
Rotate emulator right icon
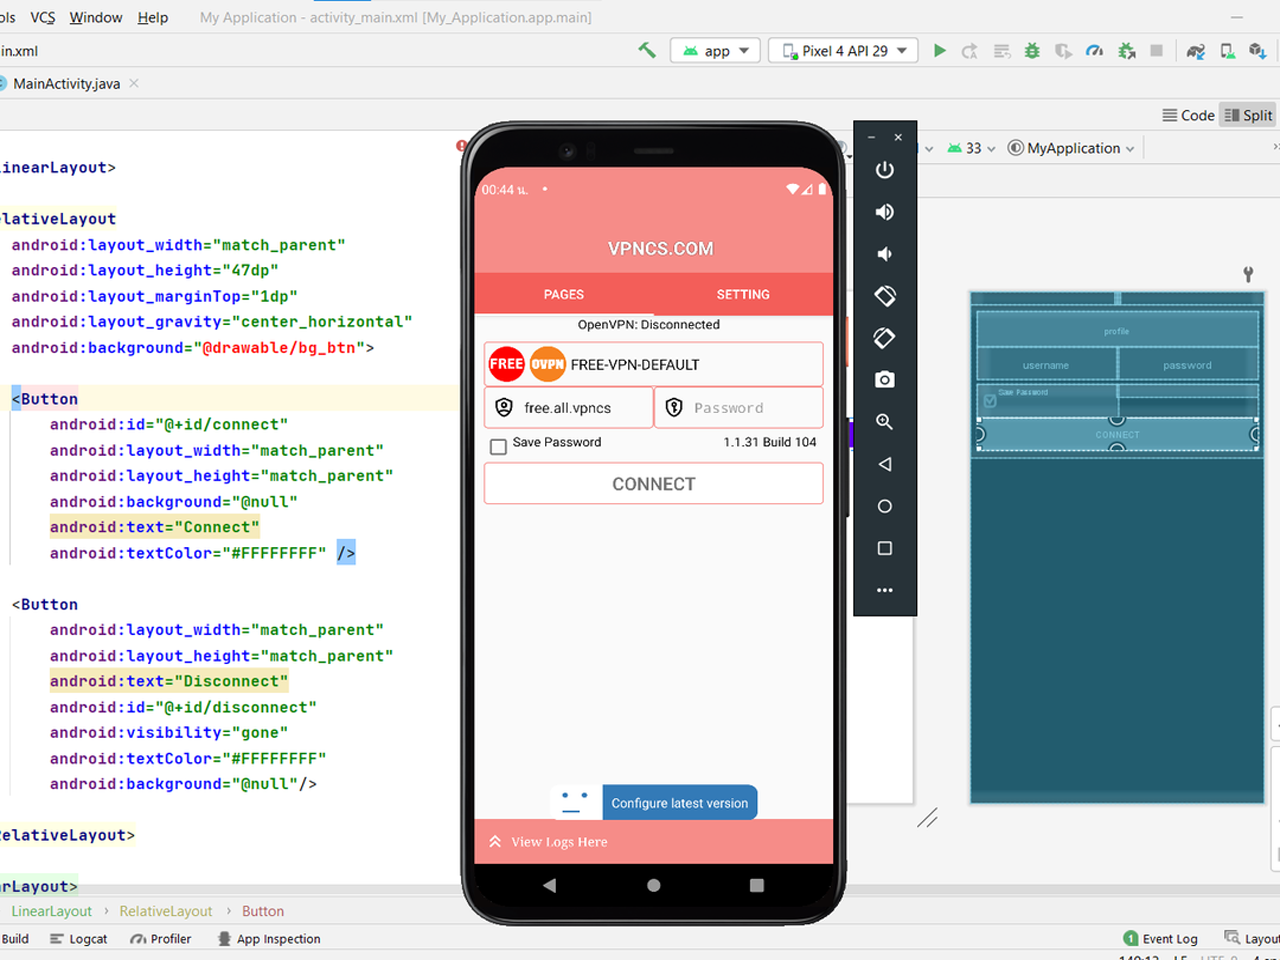pyautogui.click(x=884, y=338)
